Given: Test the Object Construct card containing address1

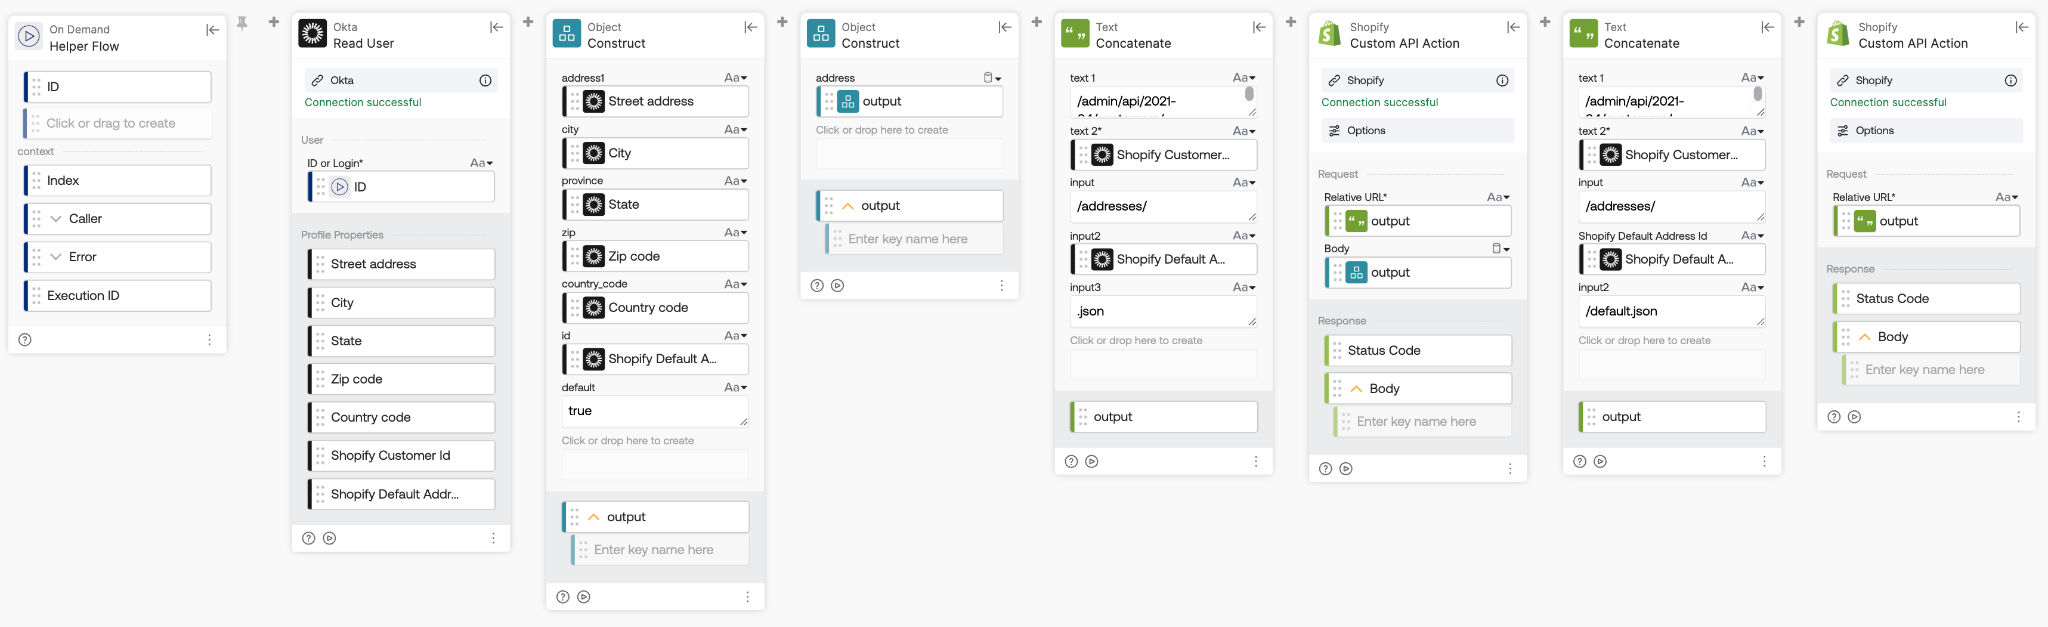Looking at the screenshot, I should tap(584, 597).
